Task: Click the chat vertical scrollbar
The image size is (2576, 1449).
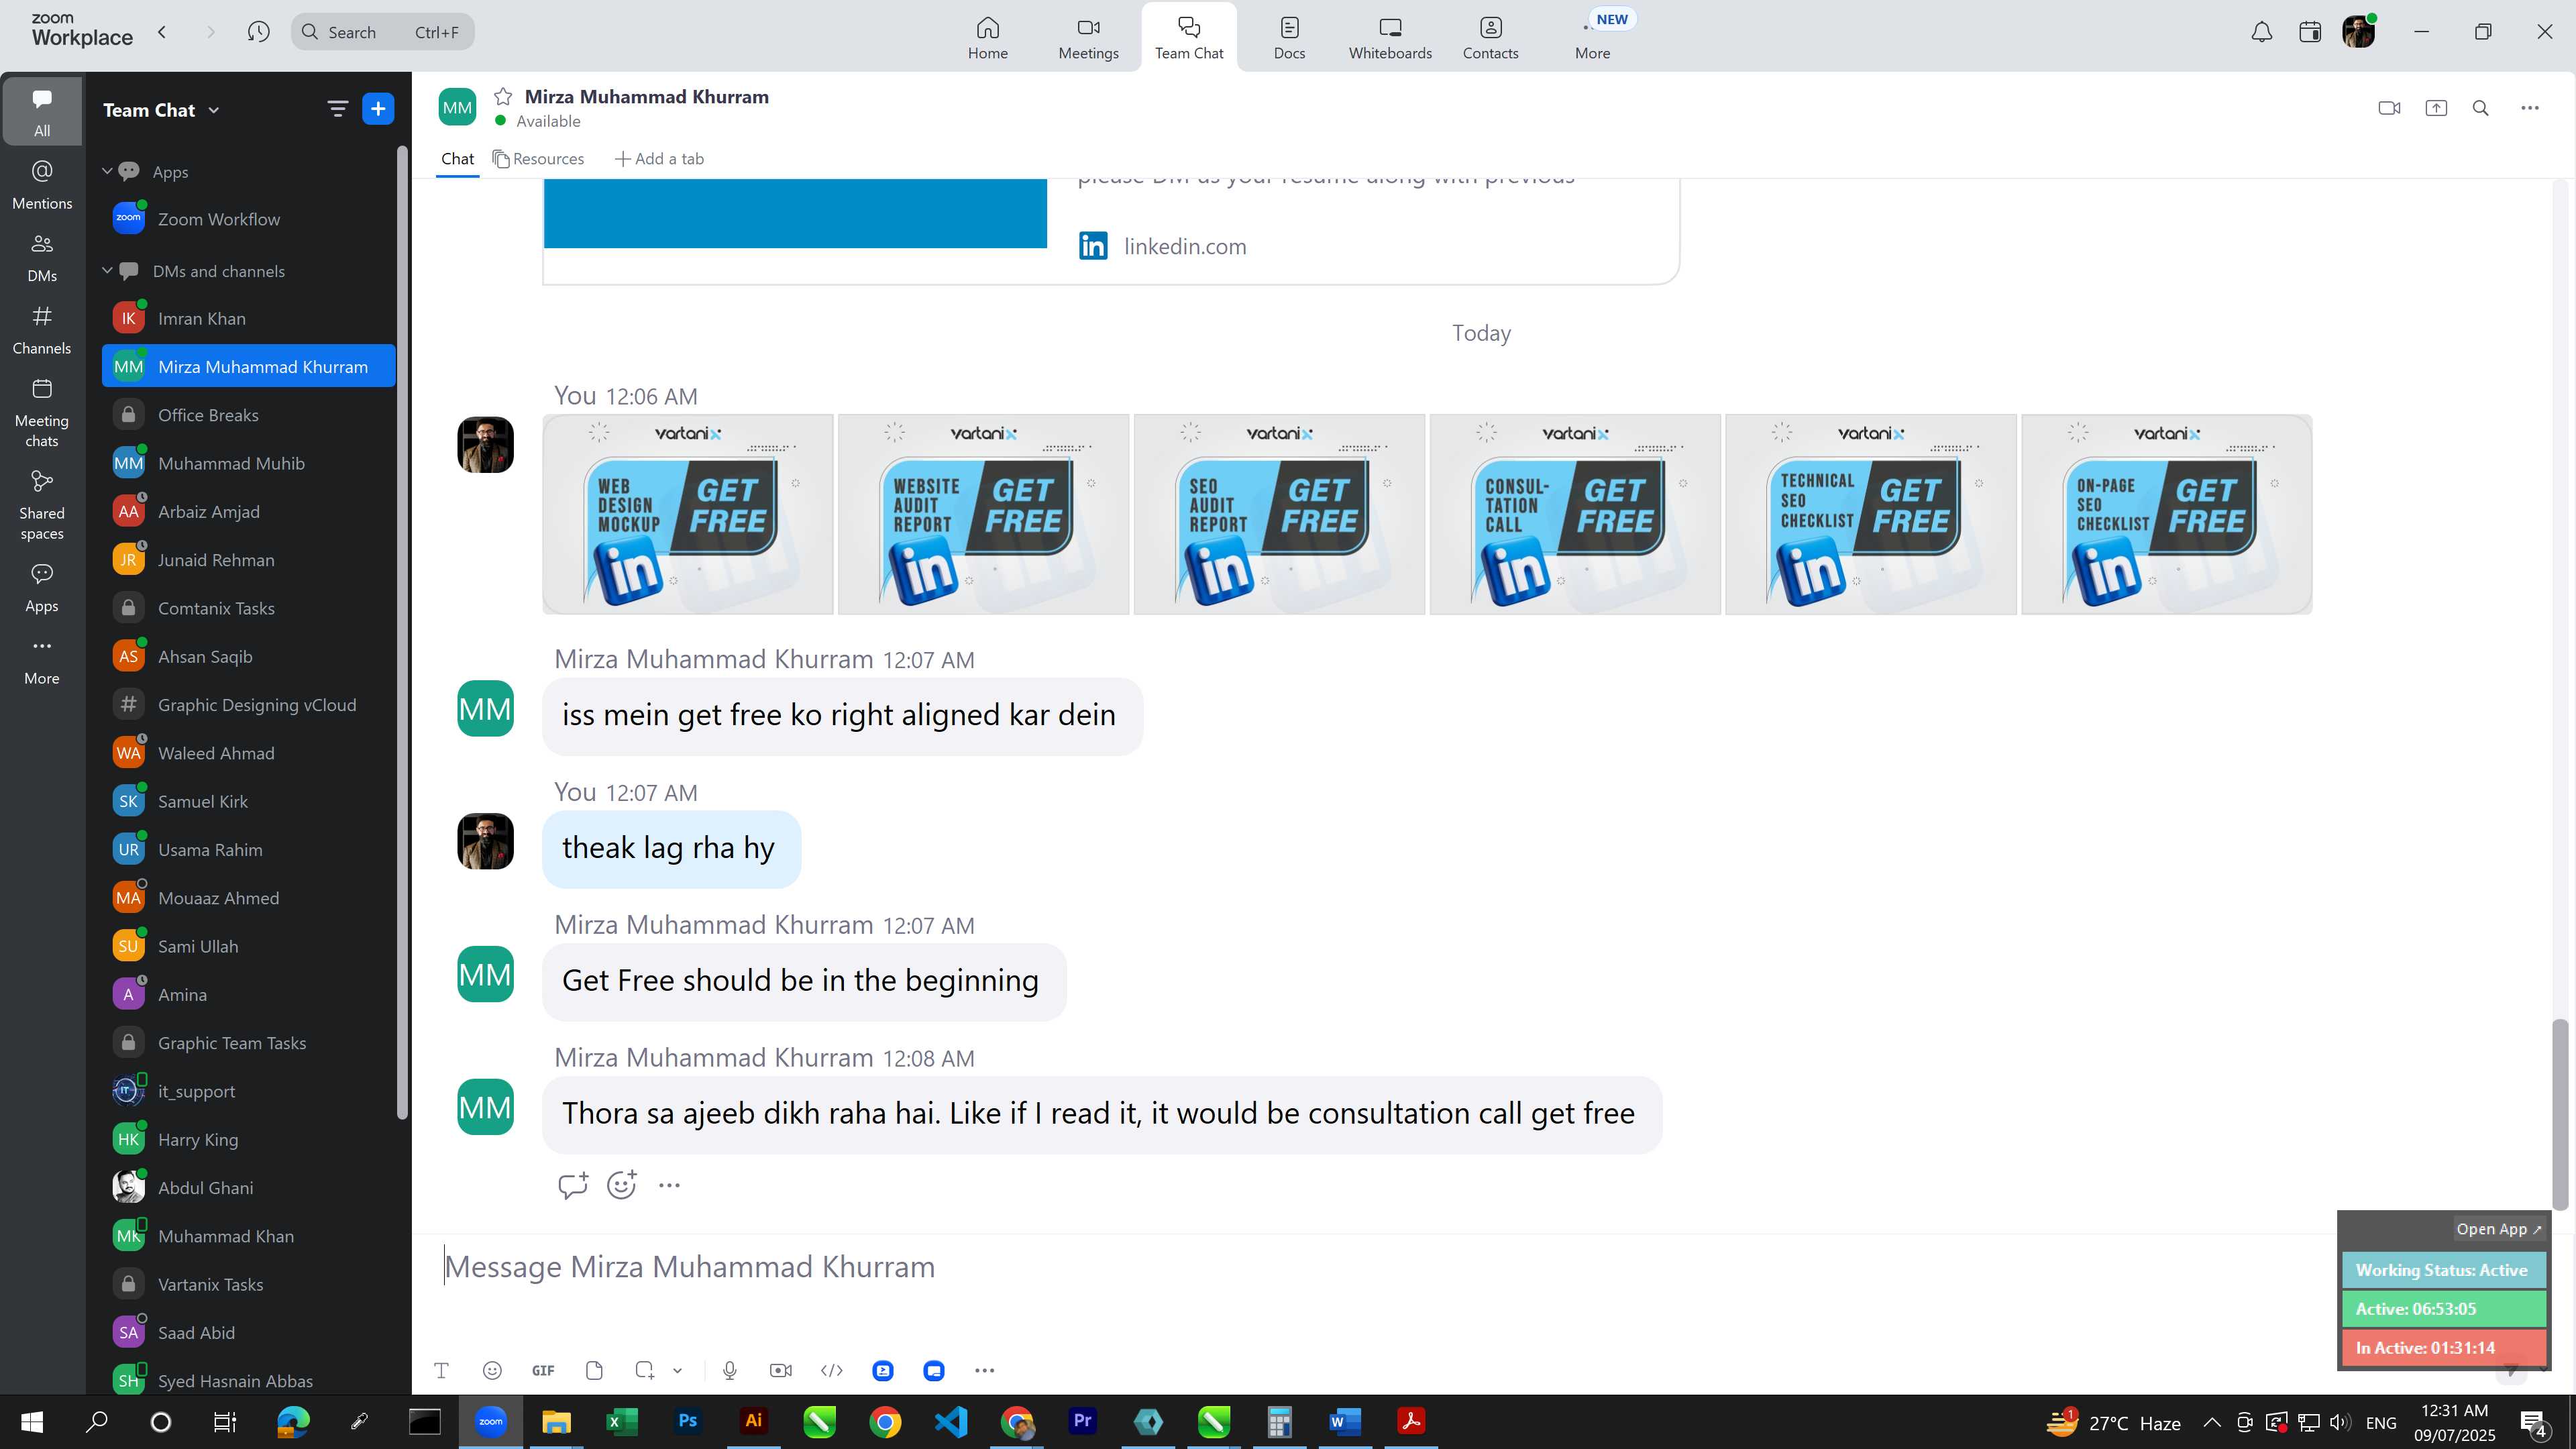Action: (x=2560, y=1114)
